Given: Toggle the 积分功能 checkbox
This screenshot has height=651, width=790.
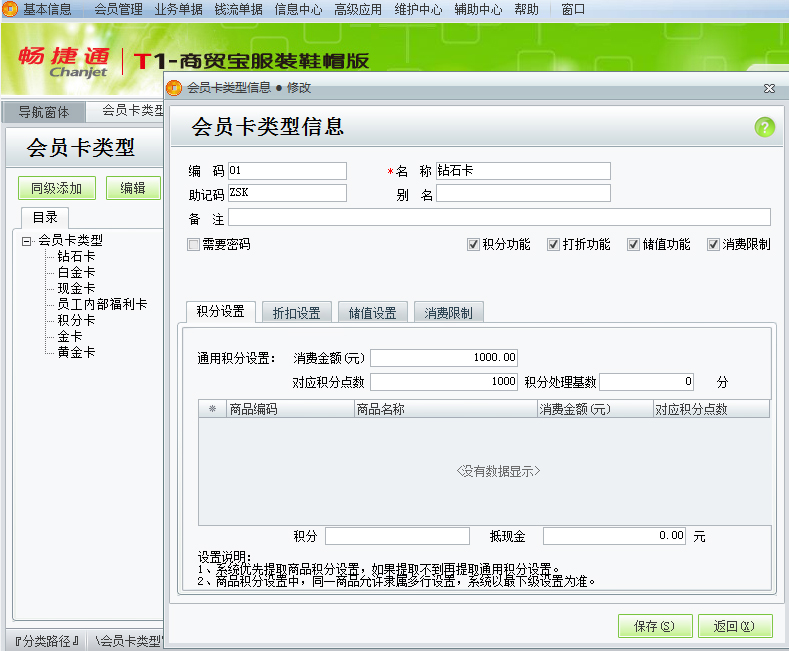Looking at the screenshot, I should coord(473,245).
